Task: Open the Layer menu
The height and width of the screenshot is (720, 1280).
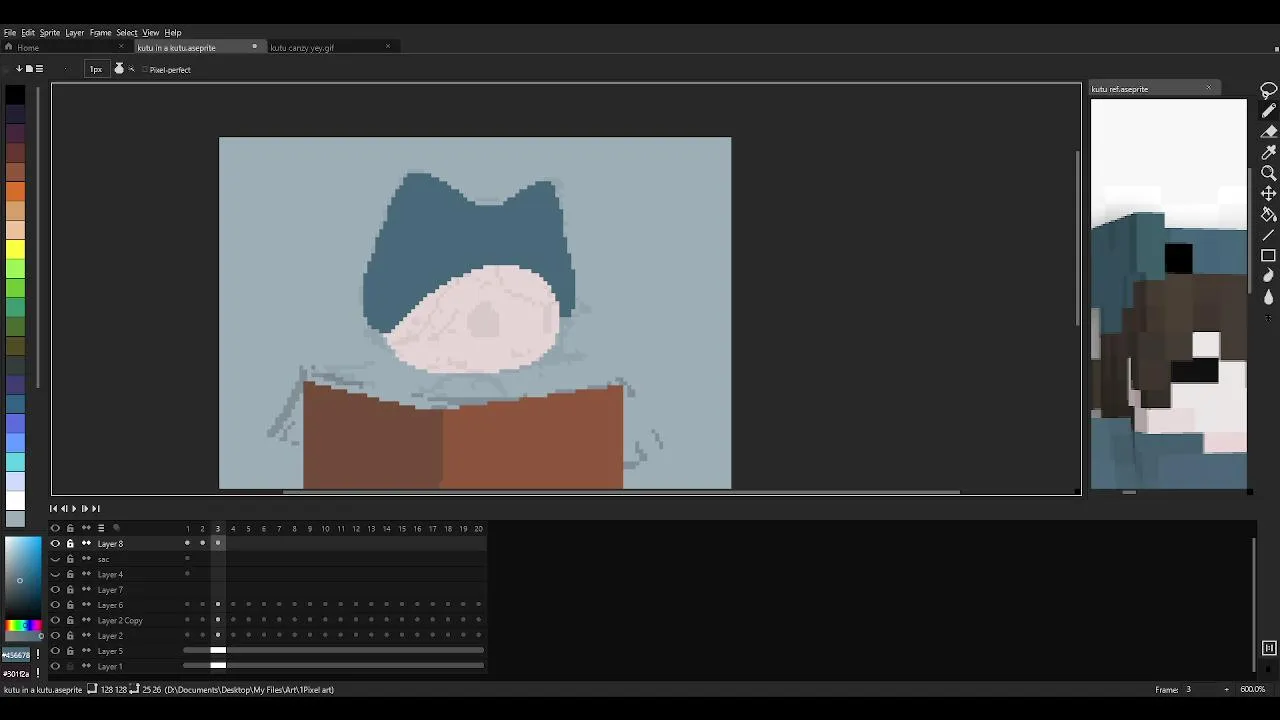Action: coord(75,33)
